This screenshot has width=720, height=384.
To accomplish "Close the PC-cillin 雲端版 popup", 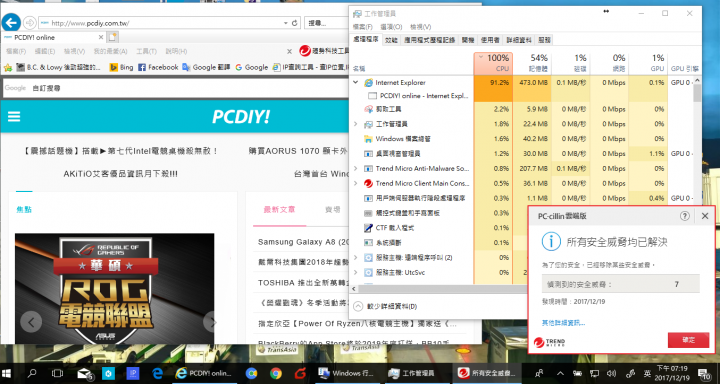I will point(705,216).
